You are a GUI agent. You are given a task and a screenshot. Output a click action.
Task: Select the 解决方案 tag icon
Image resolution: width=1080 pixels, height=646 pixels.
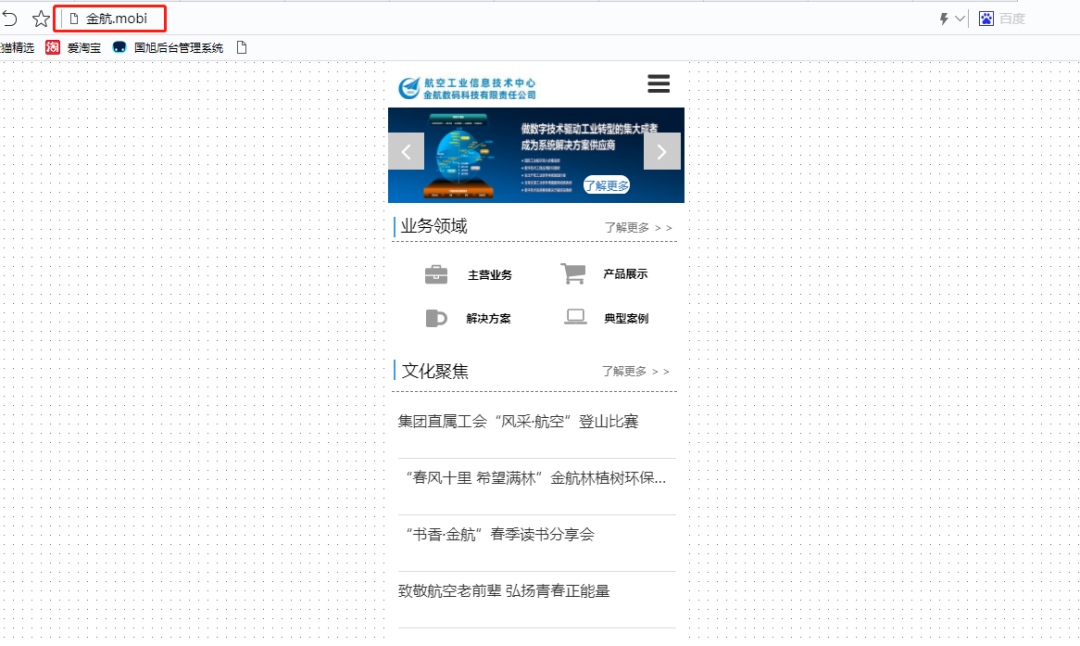[436, 317]
